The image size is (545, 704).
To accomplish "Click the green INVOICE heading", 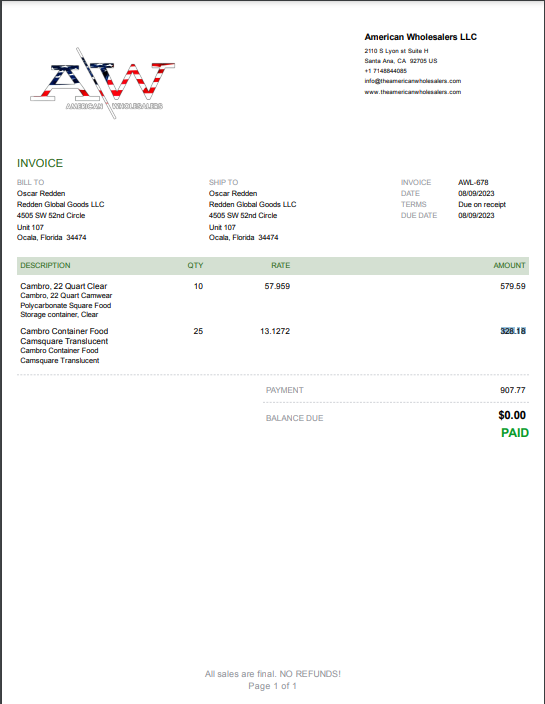I will (x=40, y=163).
